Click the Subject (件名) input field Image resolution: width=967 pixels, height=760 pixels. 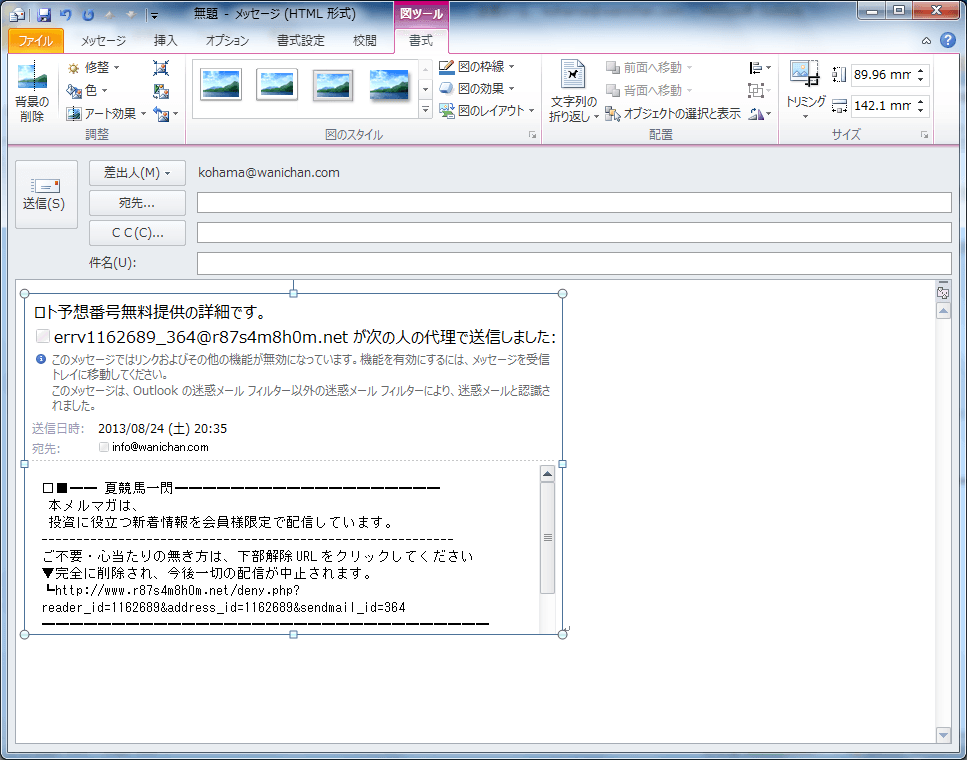[574, 263]
